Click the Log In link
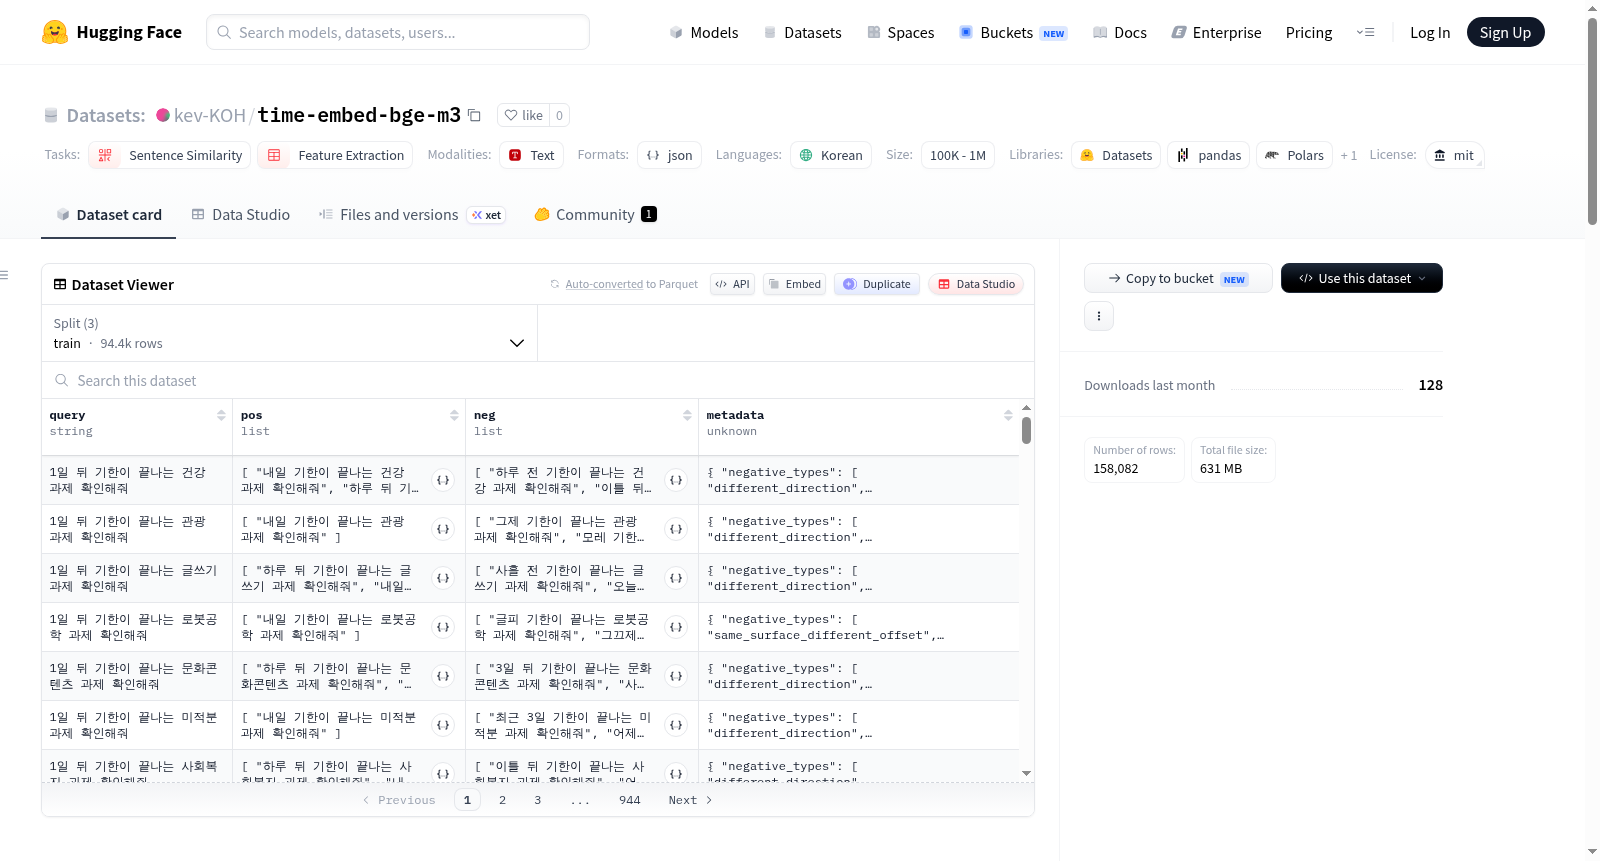The height and width of the screenshot is (861, 1600). pos(1430,32)
